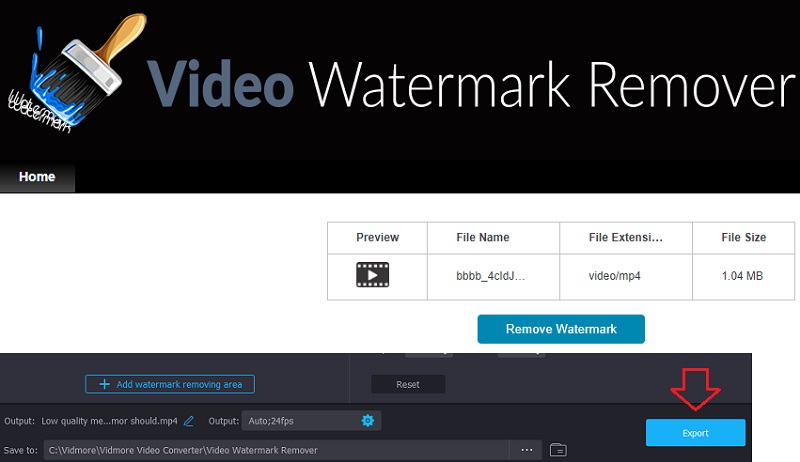Click the Remove Watermark button
This screenshot has height=462, width=800.
click(560, 329)
